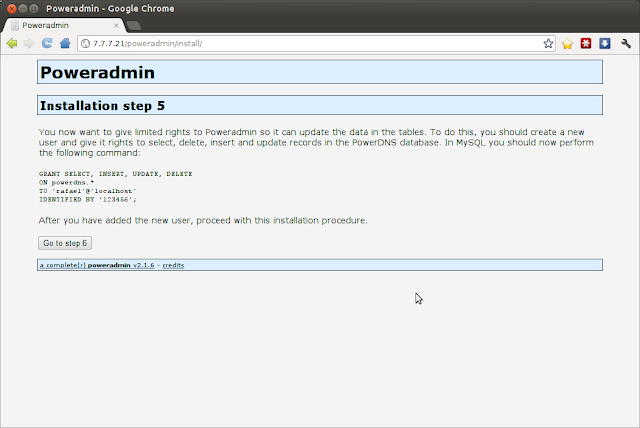Click the GRANT SELECT command line
The width and height of the screenshot is (640, 428).
pos(116,174)
